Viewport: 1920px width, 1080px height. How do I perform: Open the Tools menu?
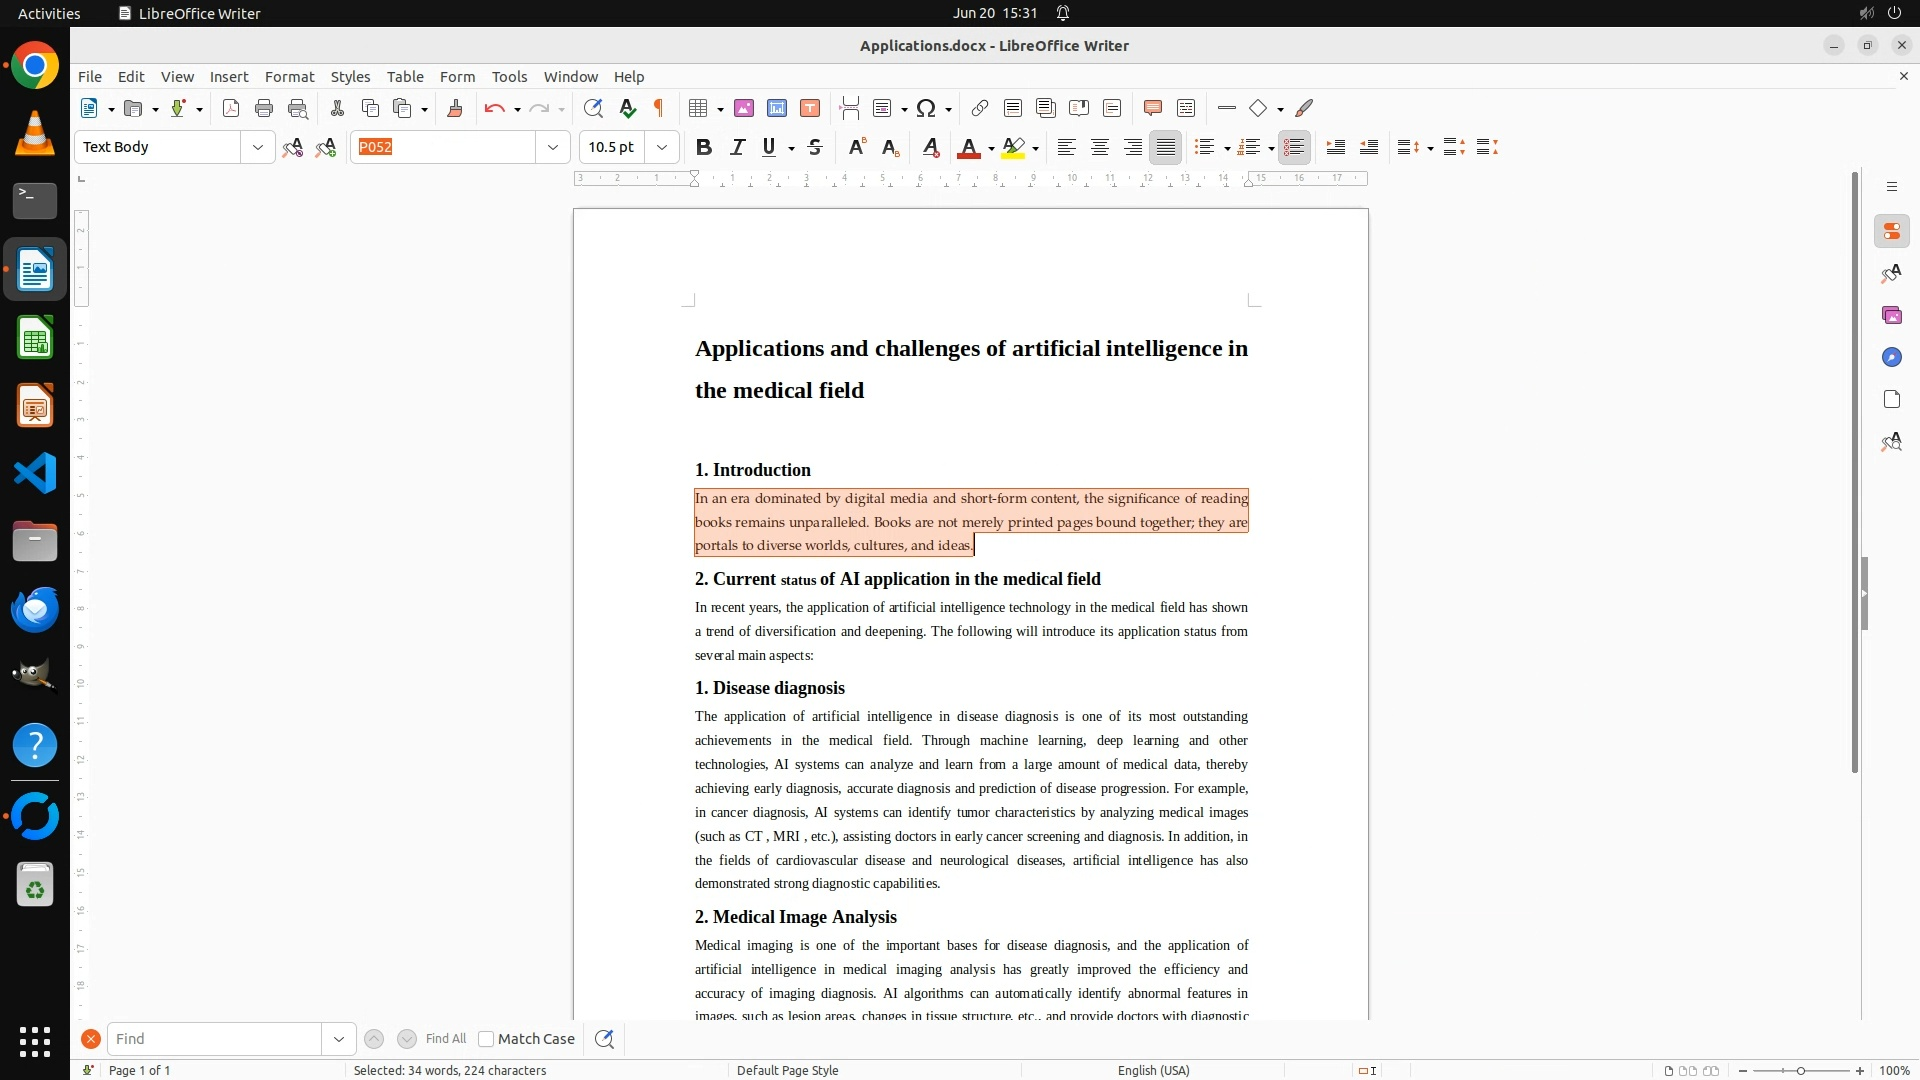509,76
